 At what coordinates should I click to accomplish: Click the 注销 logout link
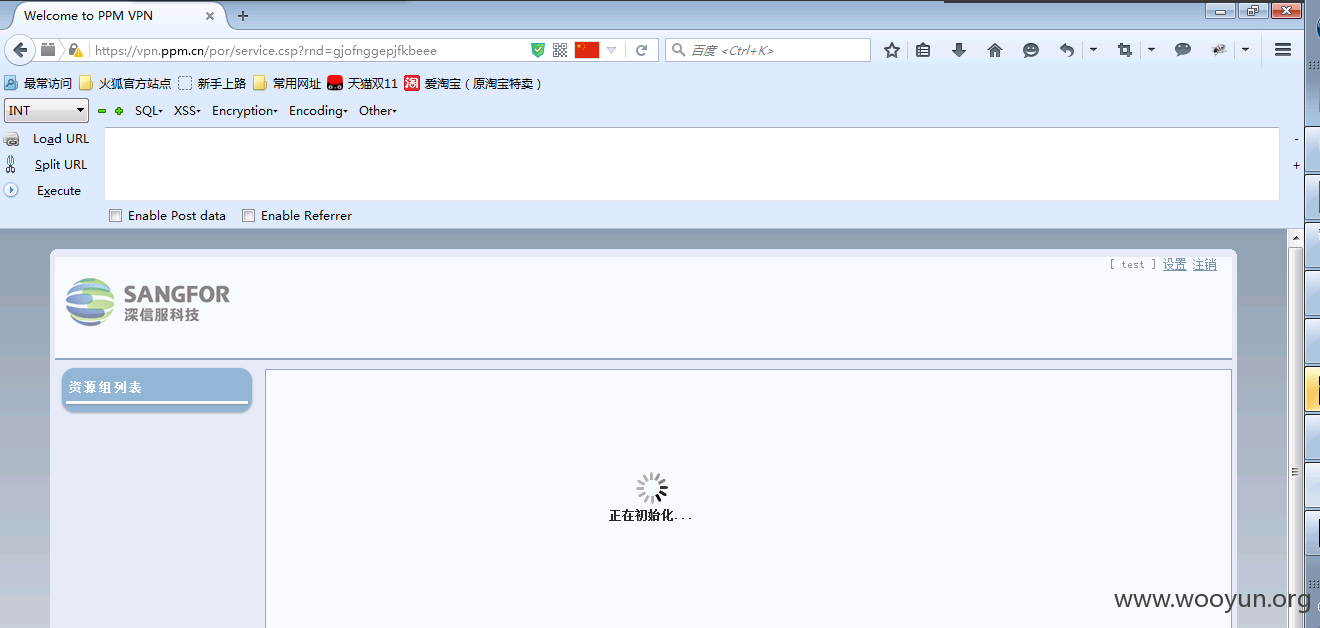1204,265
